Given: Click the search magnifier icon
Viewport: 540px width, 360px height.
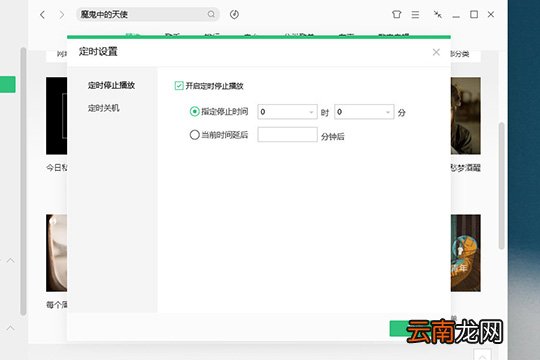Looking at the screenshot, I should 211,14.
